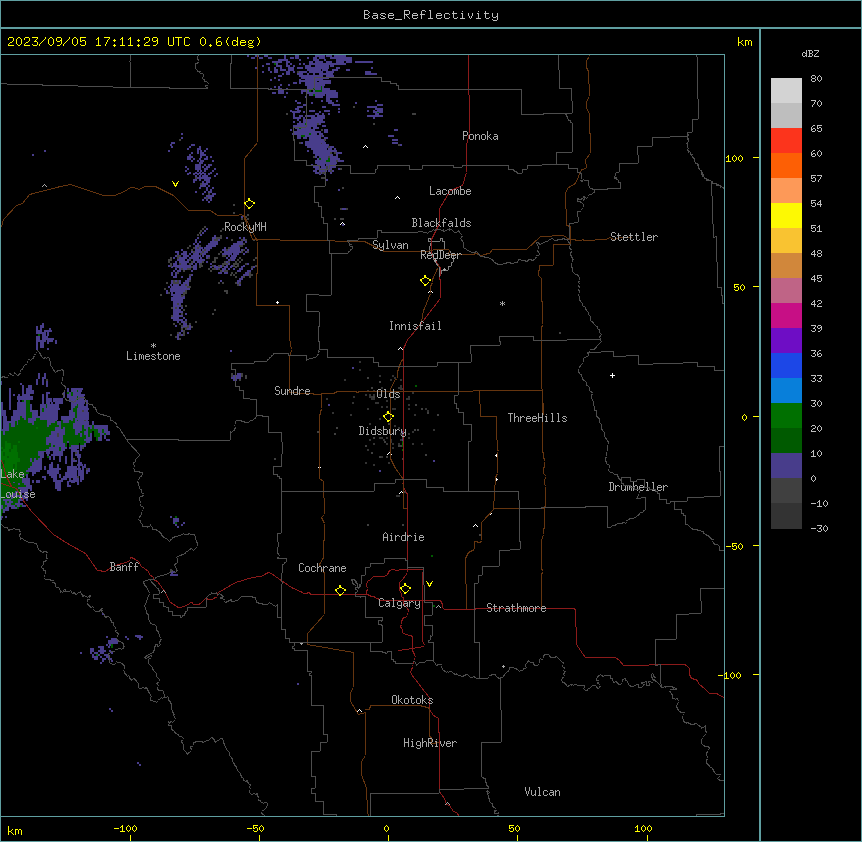Click the white plus marker north of Drumheller
Screen dimensions: 862x842
pos(612,375)
